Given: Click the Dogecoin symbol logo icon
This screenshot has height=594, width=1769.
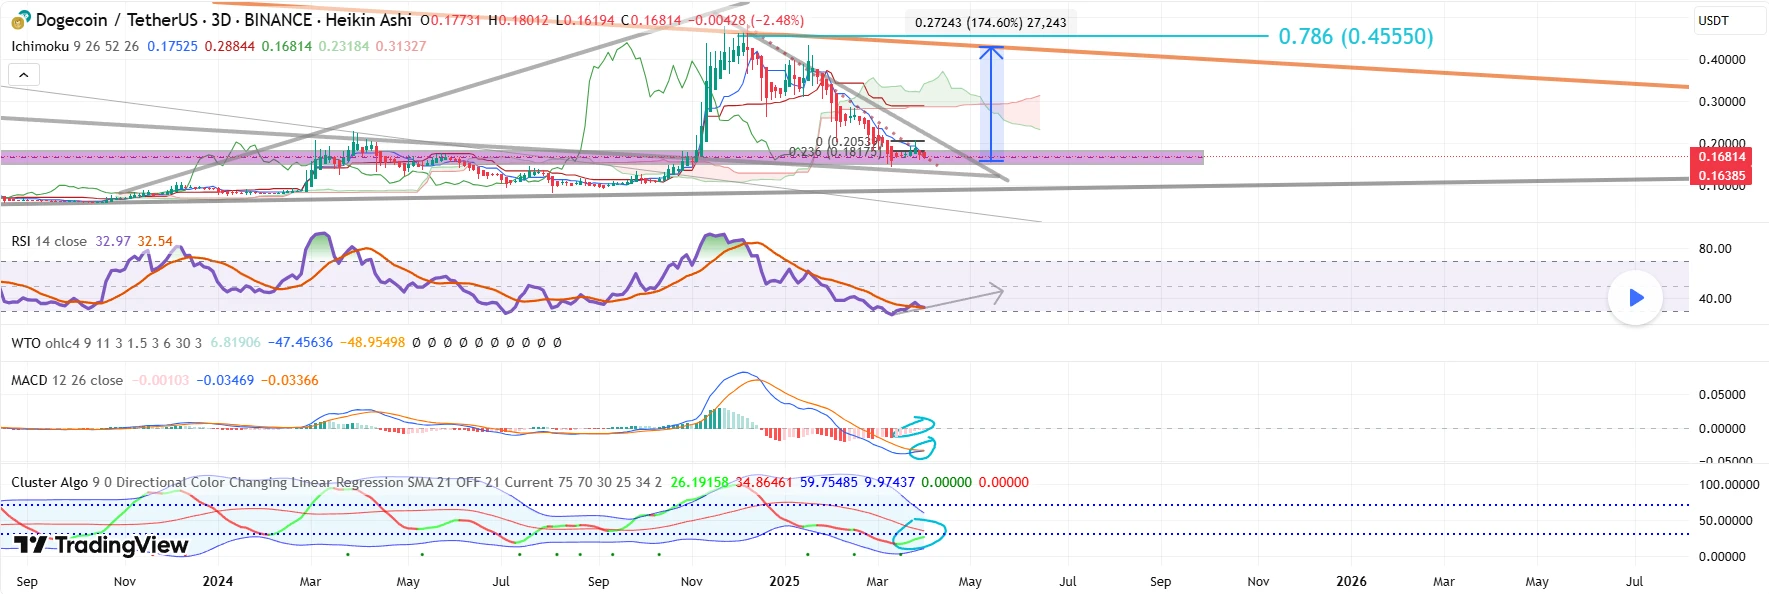Looking at the screenshot, I should (21, 20).
